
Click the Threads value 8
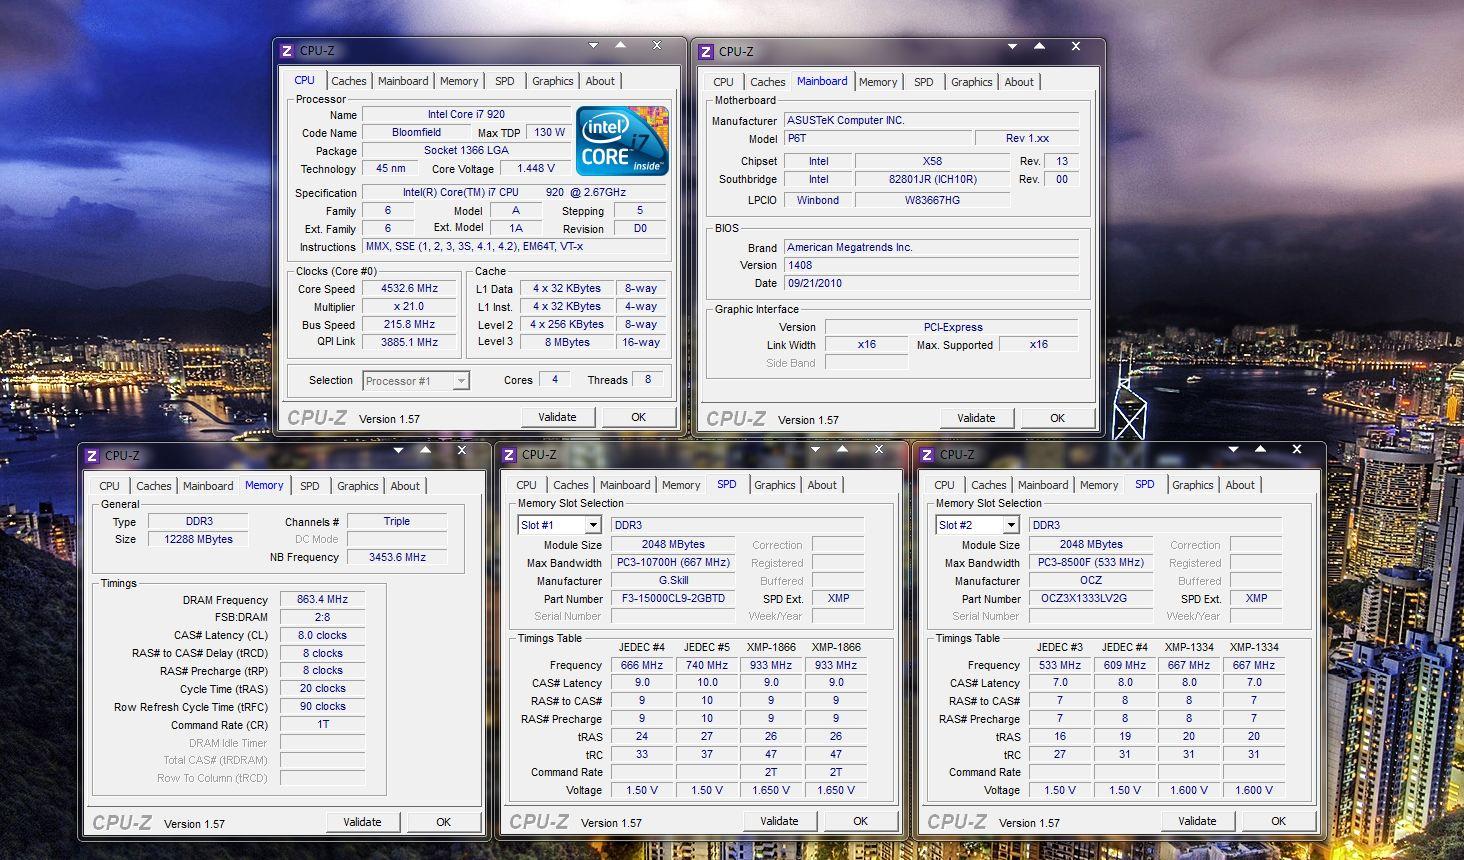(648, 379)
